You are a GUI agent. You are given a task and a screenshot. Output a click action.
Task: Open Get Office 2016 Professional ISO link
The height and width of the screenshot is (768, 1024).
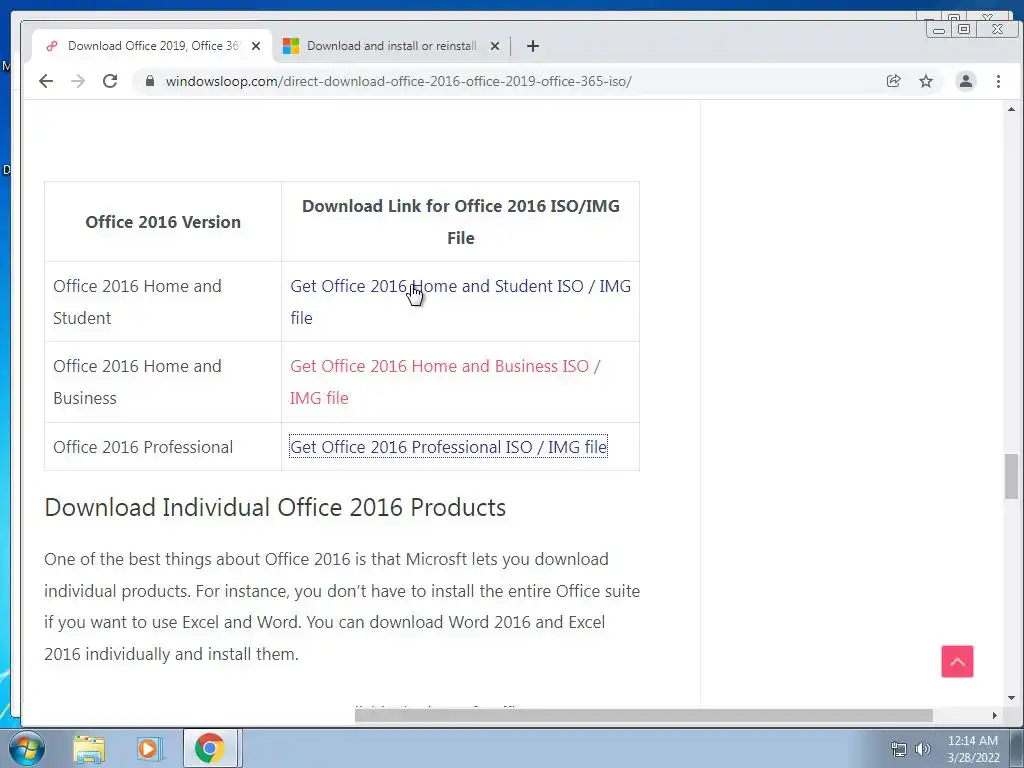(448, 447)
